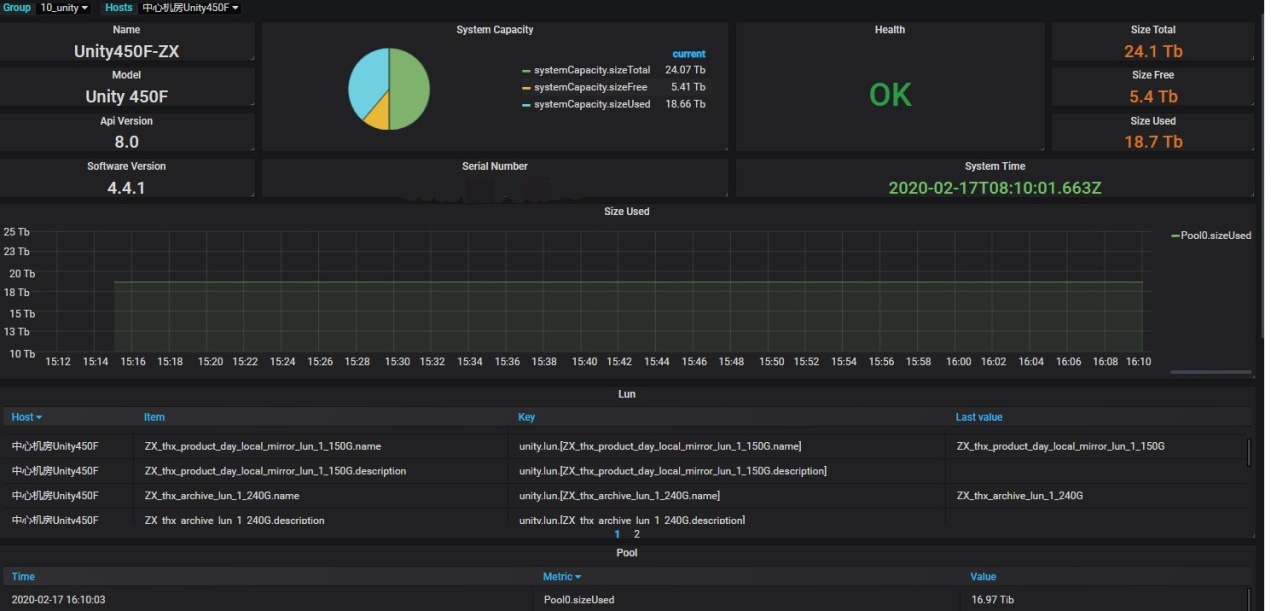
Task: Click item ZX_thx_archive_lun_1_240G.name in Lun table
Action: tap(222, 496)
